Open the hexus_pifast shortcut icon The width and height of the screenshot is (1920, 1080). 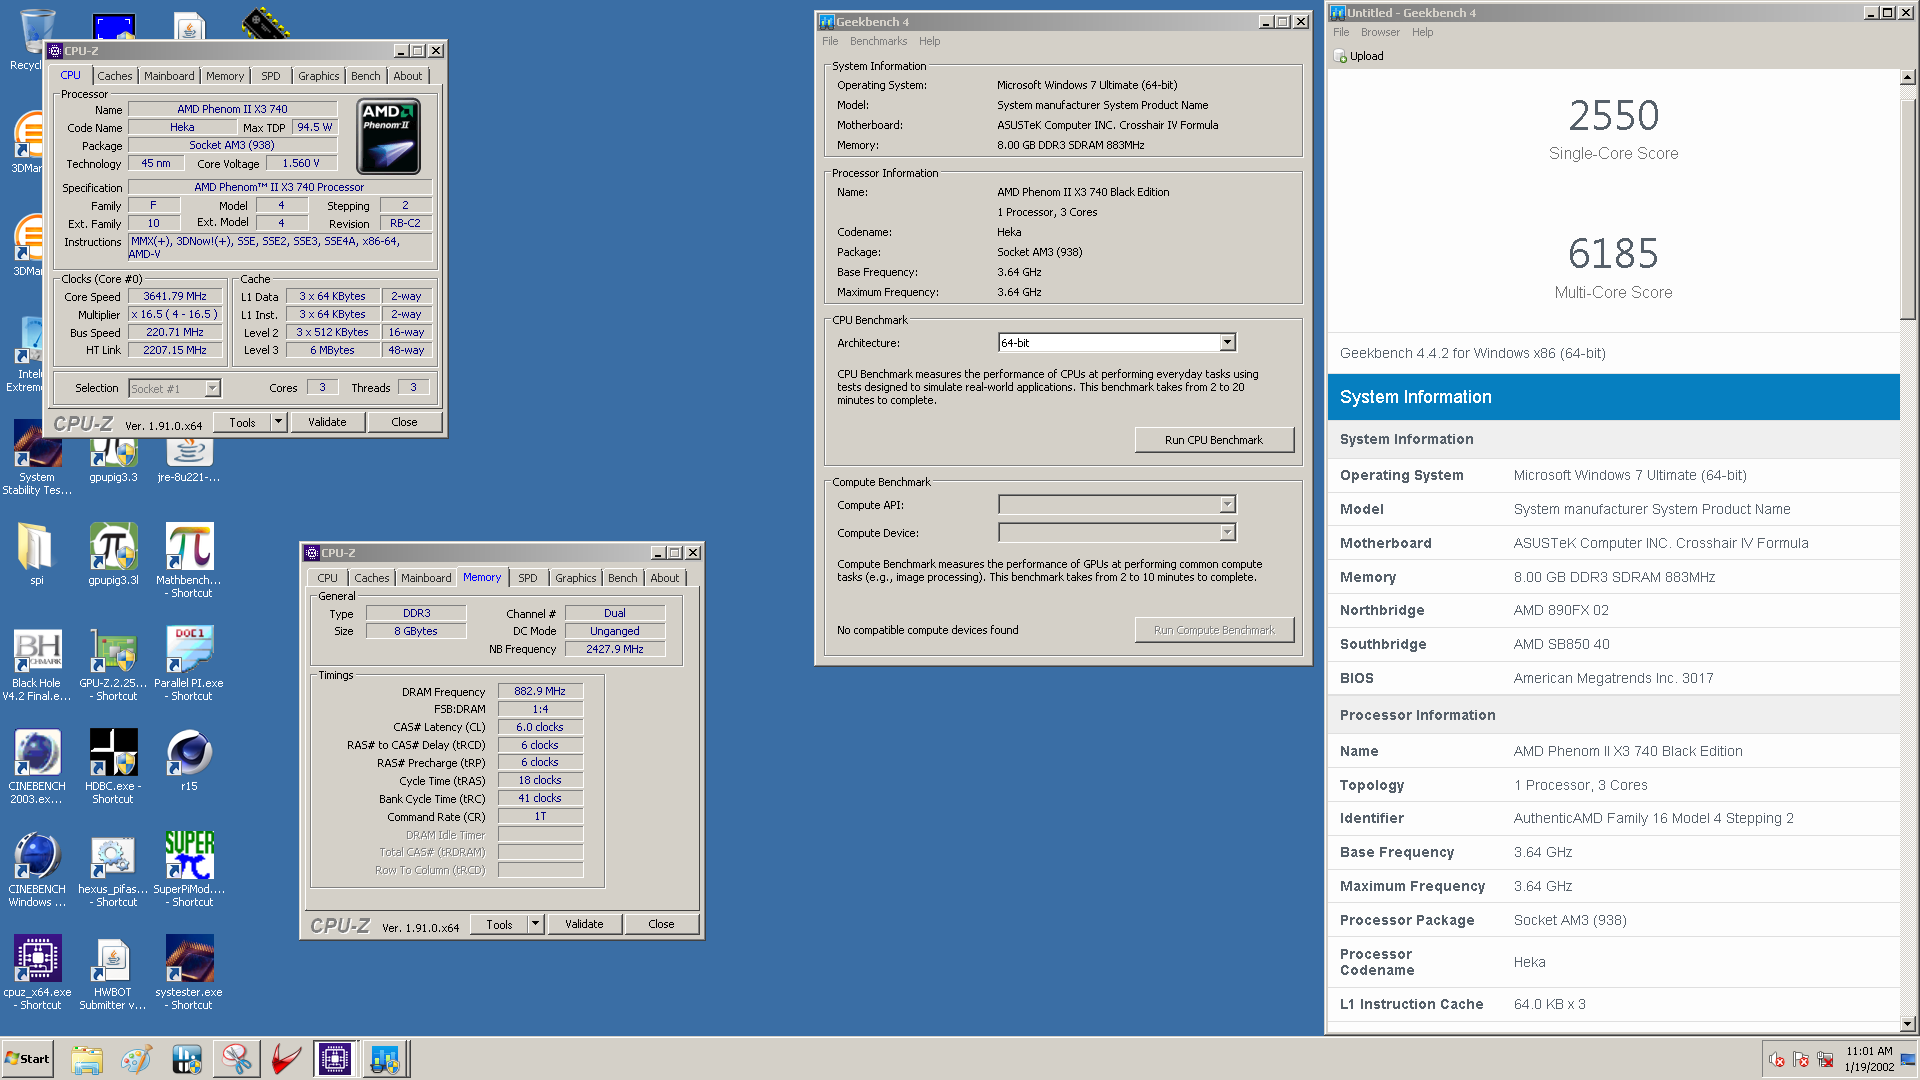(x=113, y=870)
